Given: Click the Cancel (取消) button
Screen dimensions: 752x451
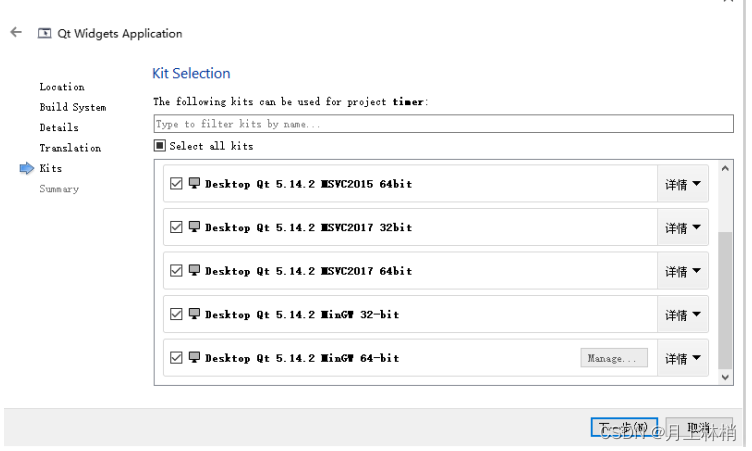Looking at the screenshot, I should [700, 429].
